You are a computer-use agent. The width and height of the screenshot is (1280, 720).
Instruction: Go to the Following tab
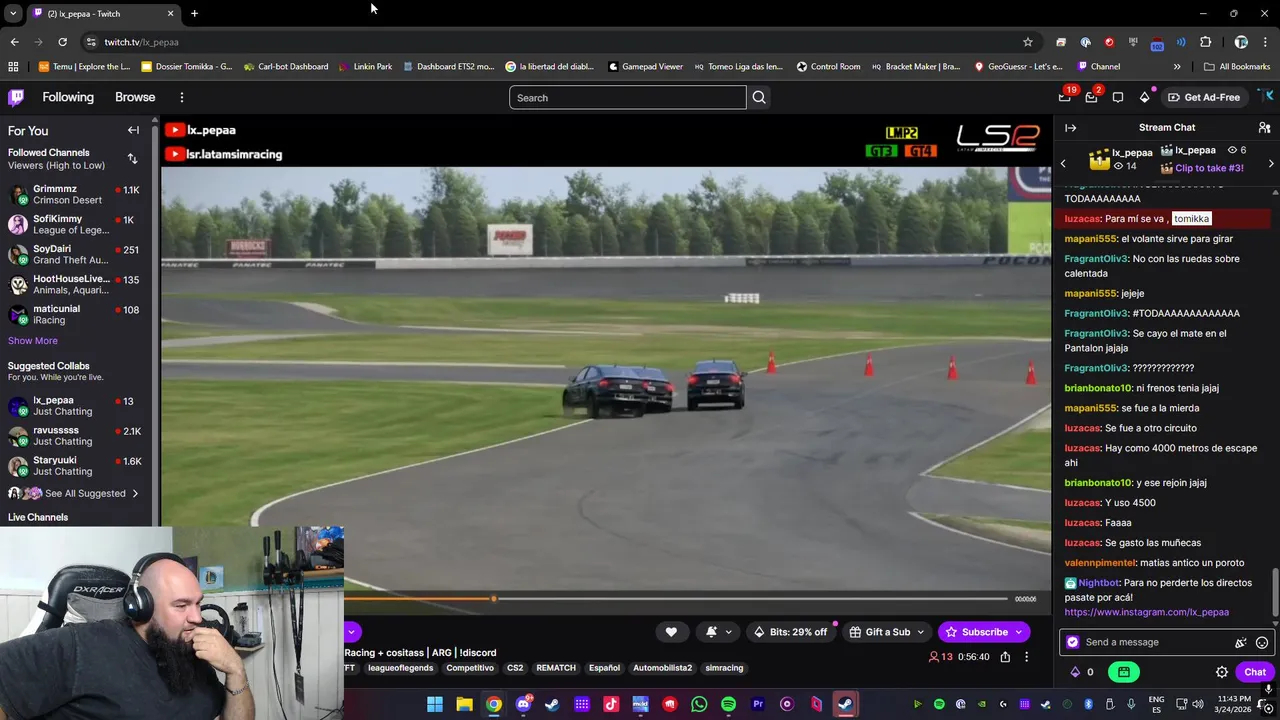(68, 97)
